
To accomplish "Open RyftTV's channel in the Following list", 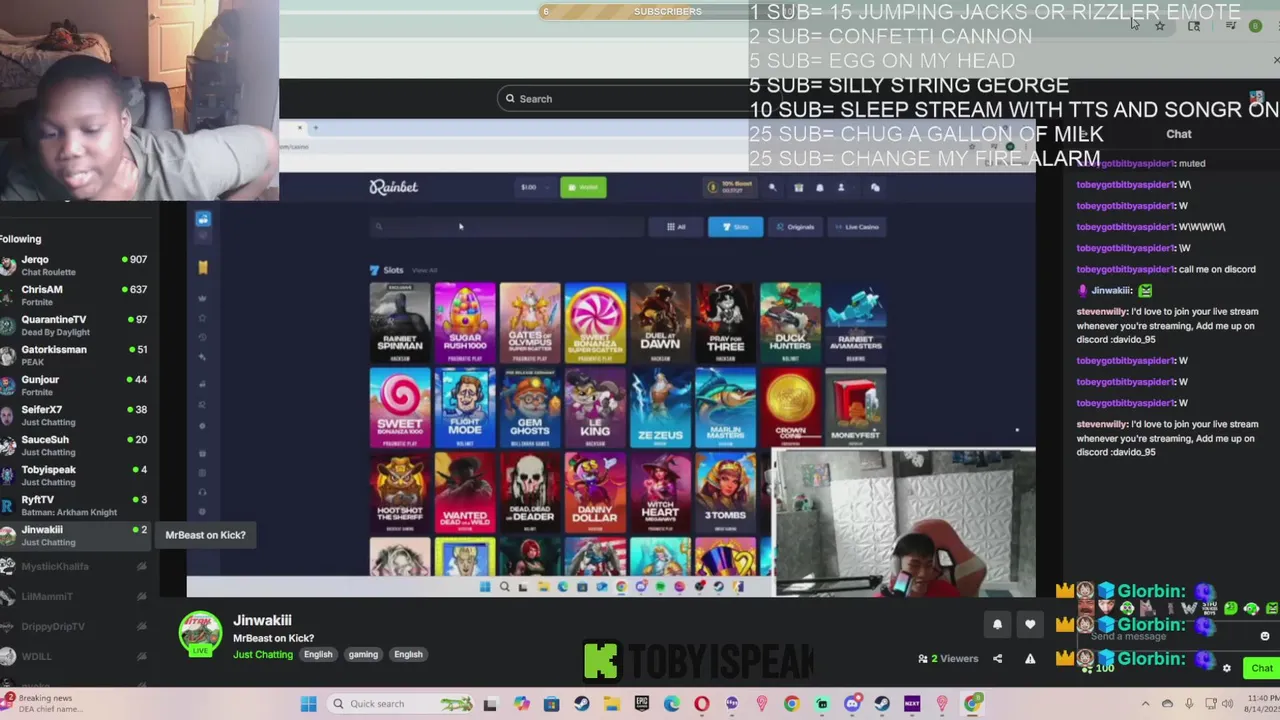I will pos(75,505).
